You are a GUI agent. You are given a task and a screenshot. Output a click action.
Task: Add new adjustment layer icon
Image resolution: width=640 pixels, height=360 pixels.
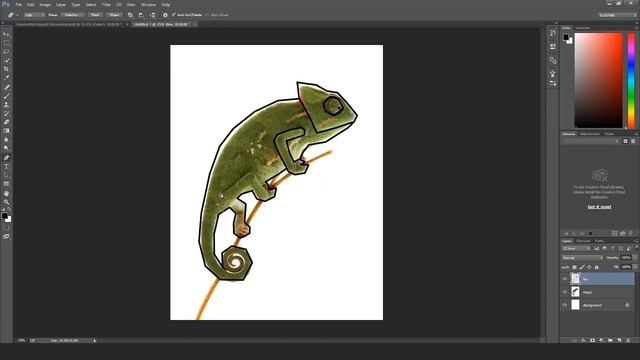(601, 340)
